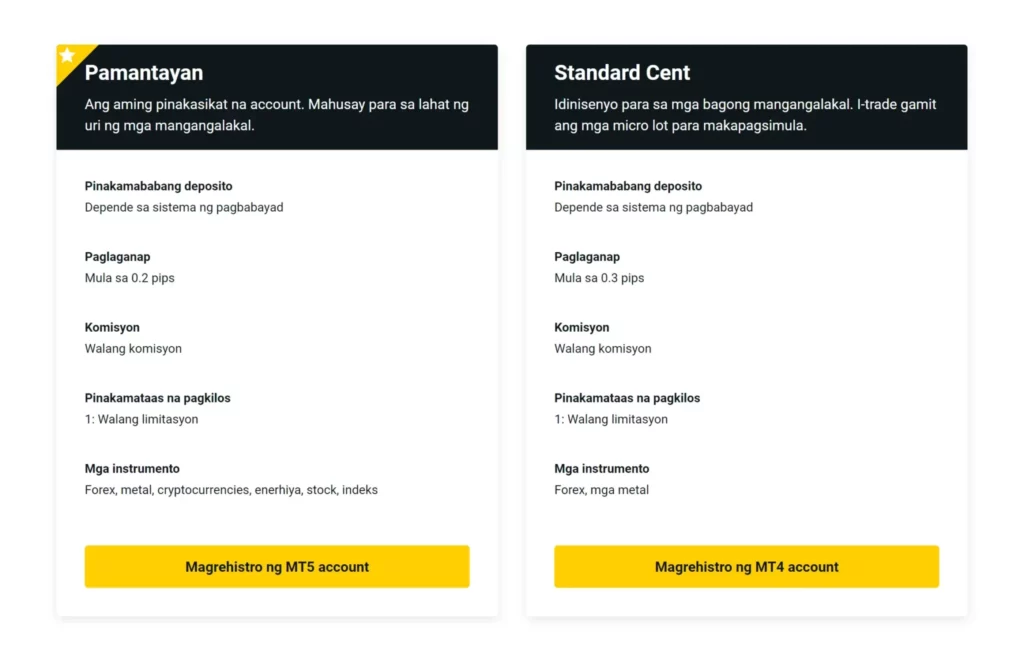Select the Standard Cent card description text
The height and width of the screenshot is (649, 1024).
pyautogui.click(x=744, y=114)
